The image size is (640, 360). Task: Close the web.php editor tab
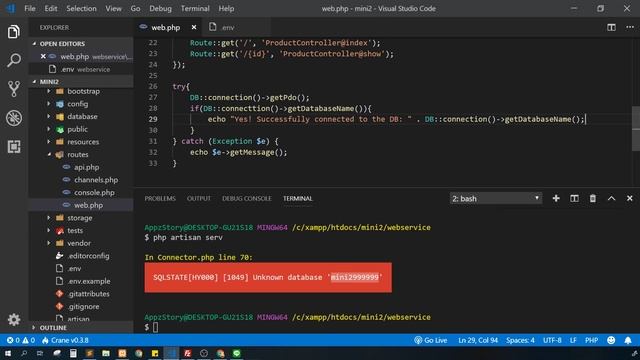pos(194,27)
